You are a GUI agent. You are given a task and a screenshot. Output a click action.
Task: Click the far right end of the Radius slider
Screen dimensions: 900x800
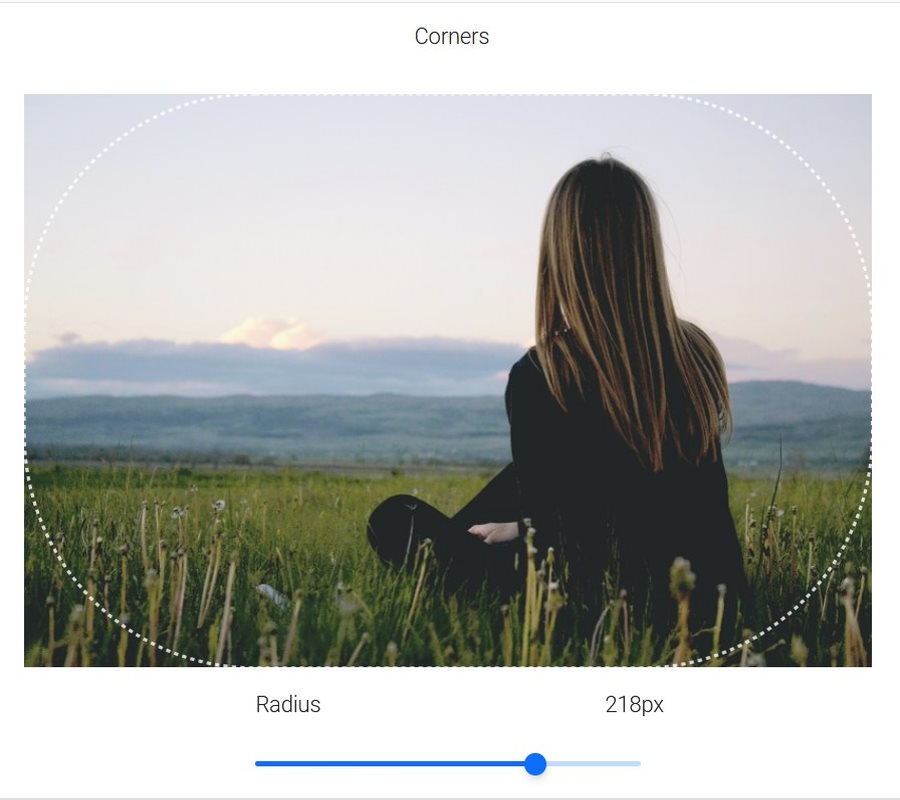tap(638, 764)
